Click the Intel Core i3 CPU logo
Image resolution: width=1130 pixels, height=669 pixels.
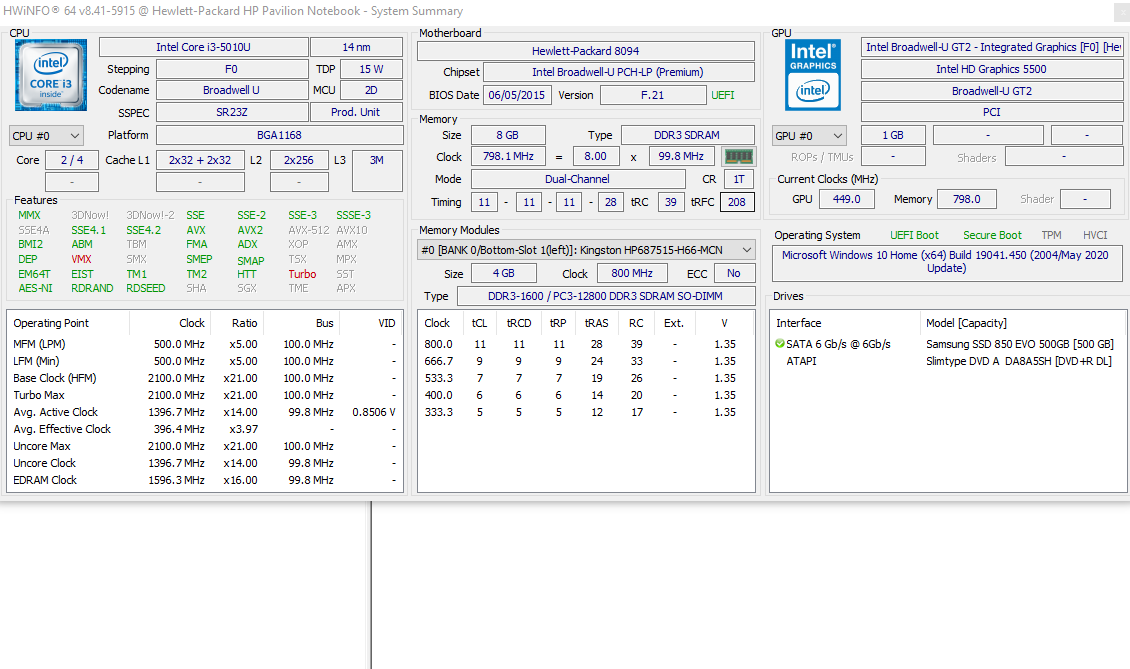coord(50,75)
